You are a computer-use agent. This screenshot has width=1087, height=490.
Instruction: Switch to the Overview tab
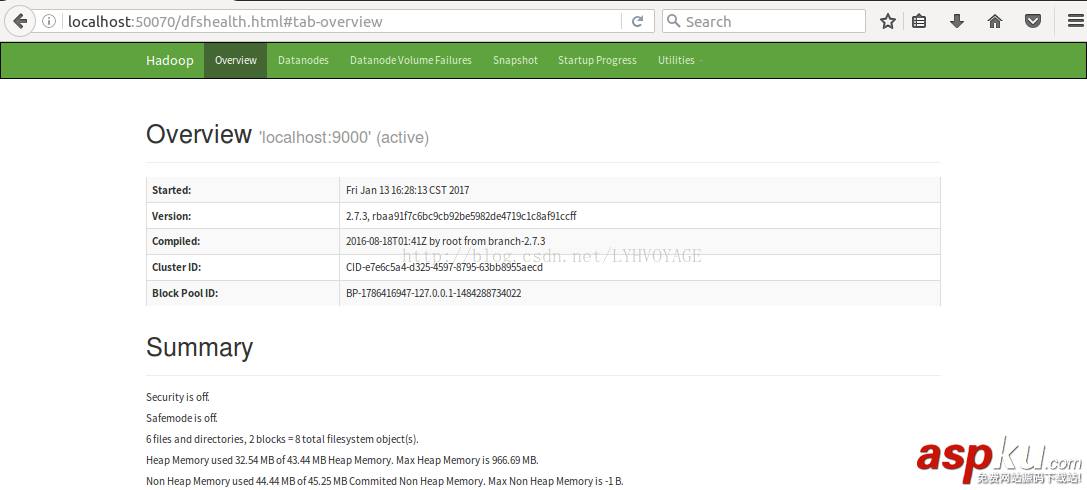click(x=236, y=60)
